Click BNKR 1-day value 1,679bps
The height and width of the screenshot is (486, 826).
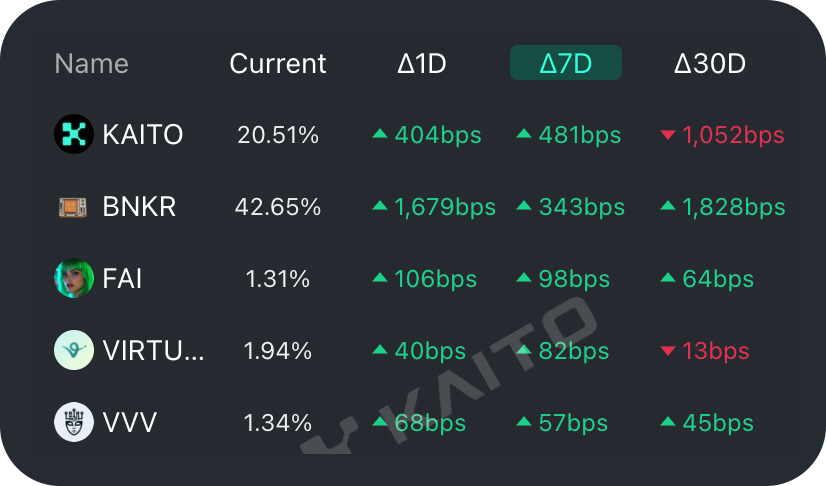click(445, 207)
